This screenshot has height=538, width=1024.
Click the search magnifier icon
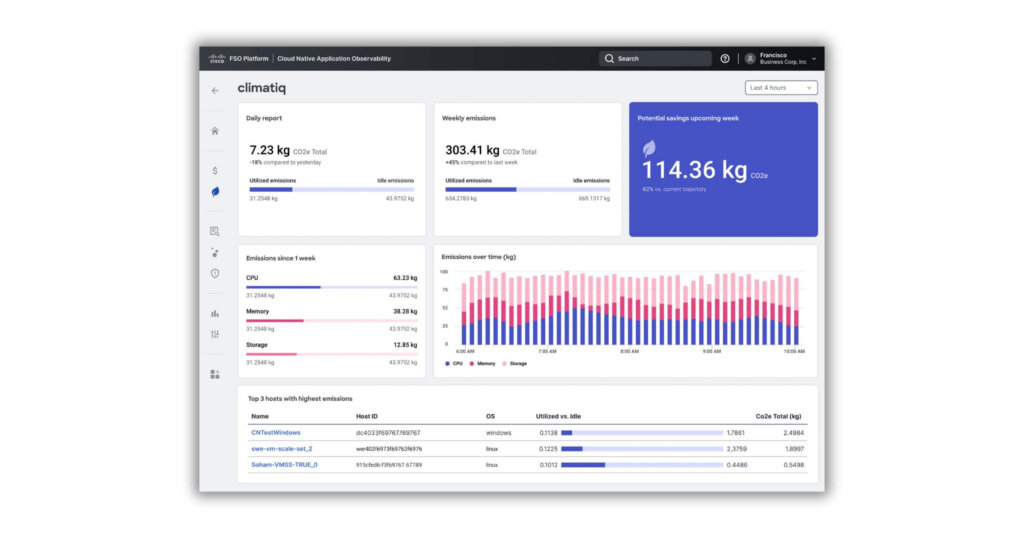[609, 59]
